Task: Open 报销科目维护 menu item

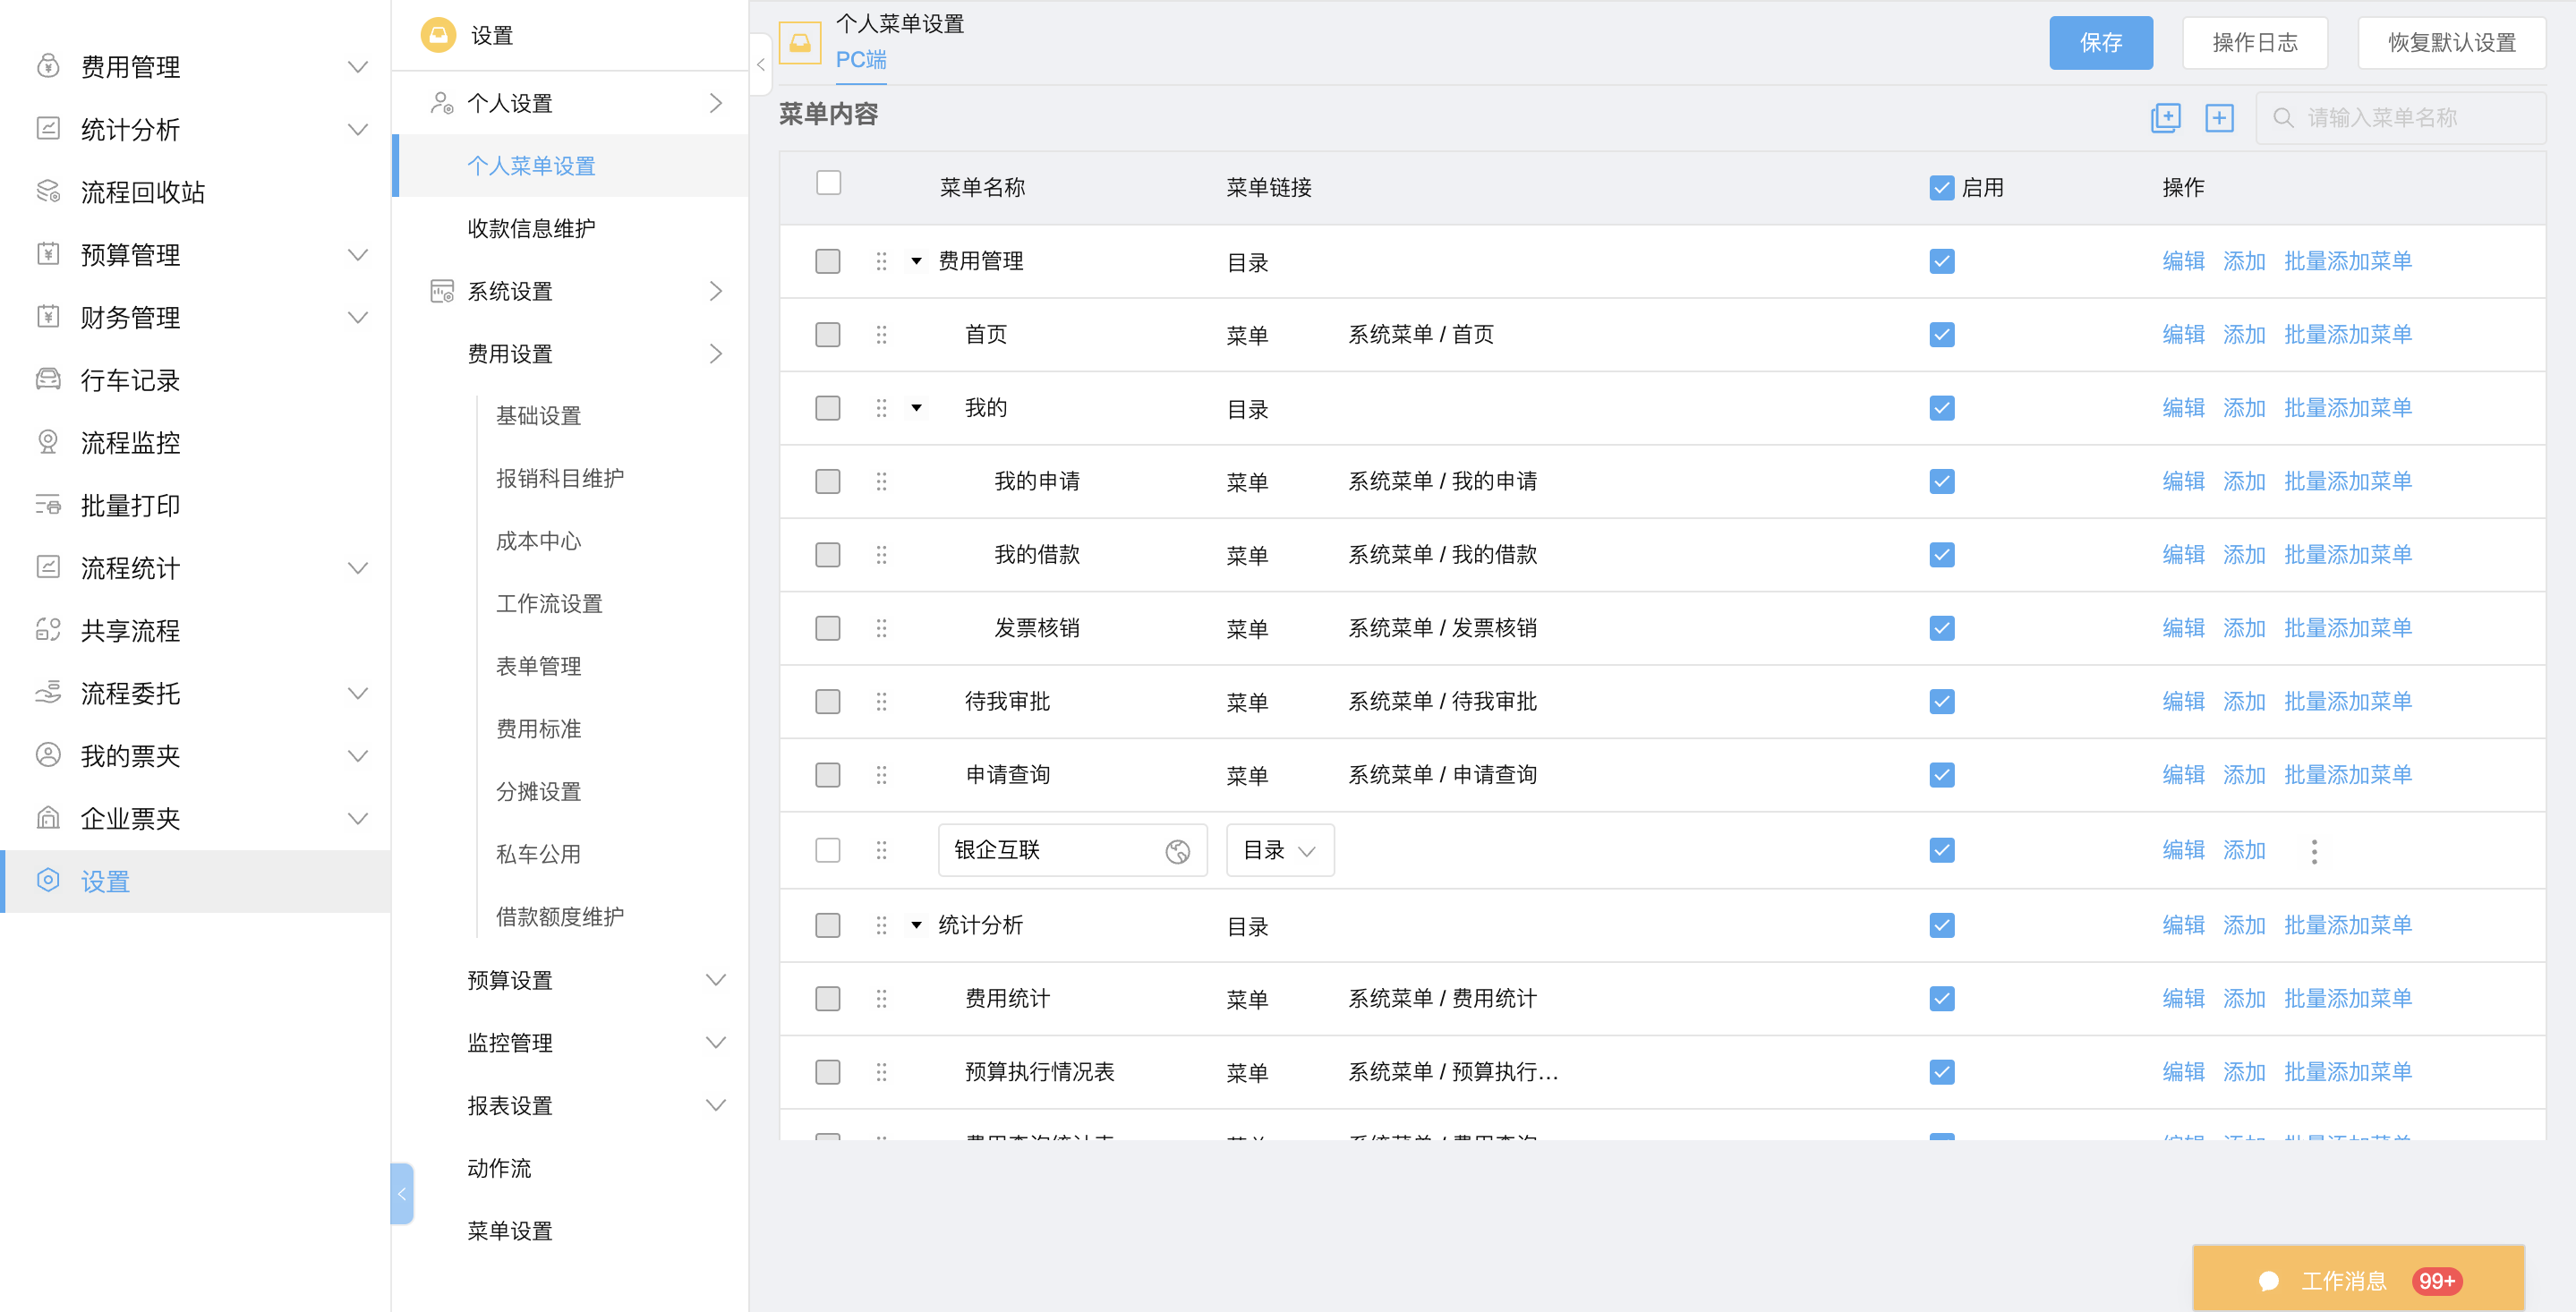Action: (559, 478)
